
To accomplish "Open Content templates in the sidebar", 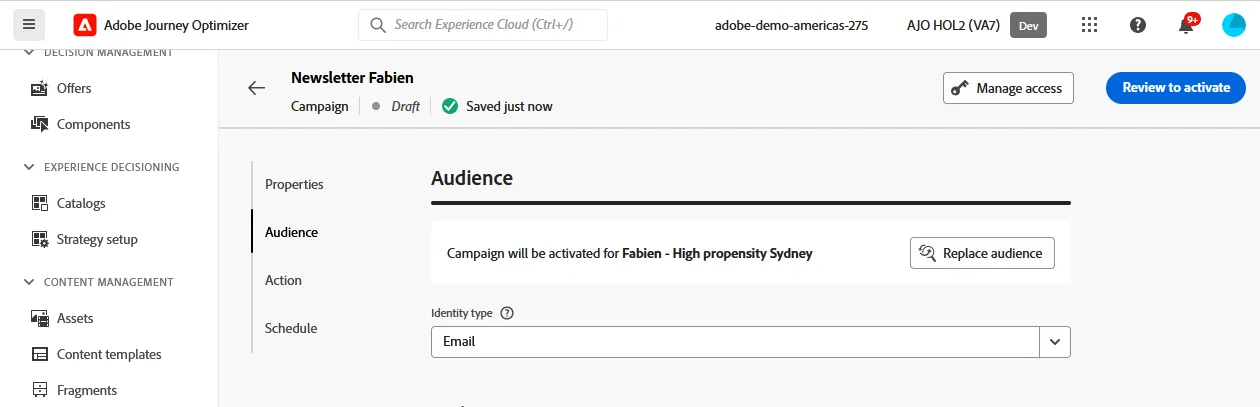I will [x=109, y=354].
